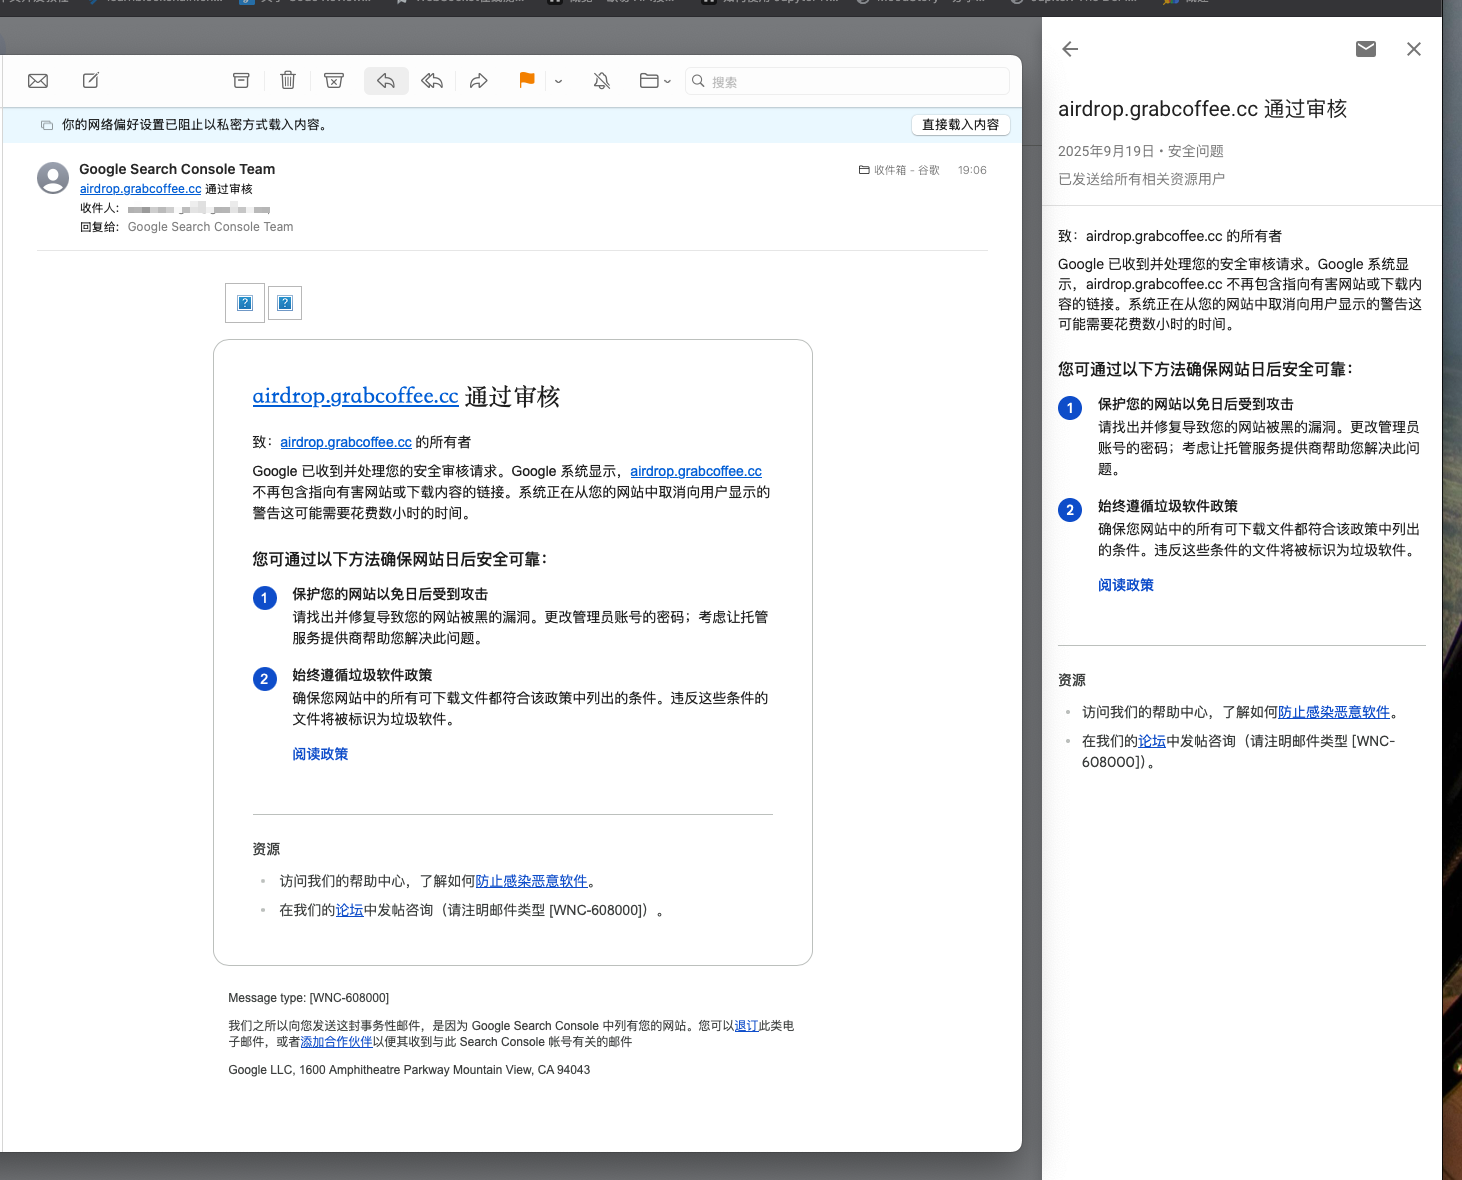The image size is (1462, 1180).
Task: Reply all to this message
Action: pos(432,80)
